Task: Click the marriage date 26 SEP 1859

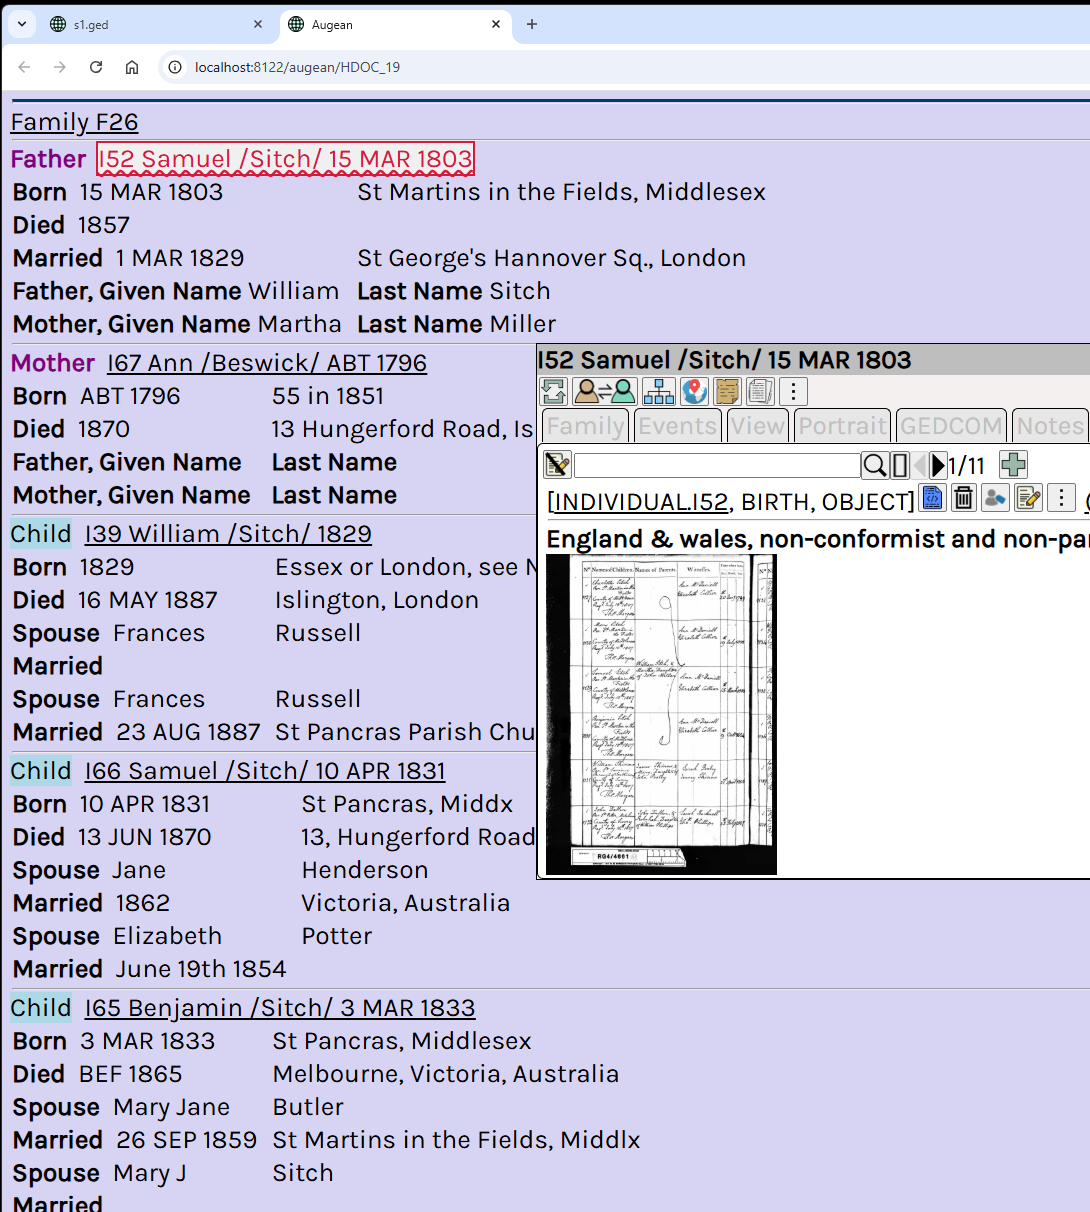Action: pyautogui.click(x=187, y=1140)
